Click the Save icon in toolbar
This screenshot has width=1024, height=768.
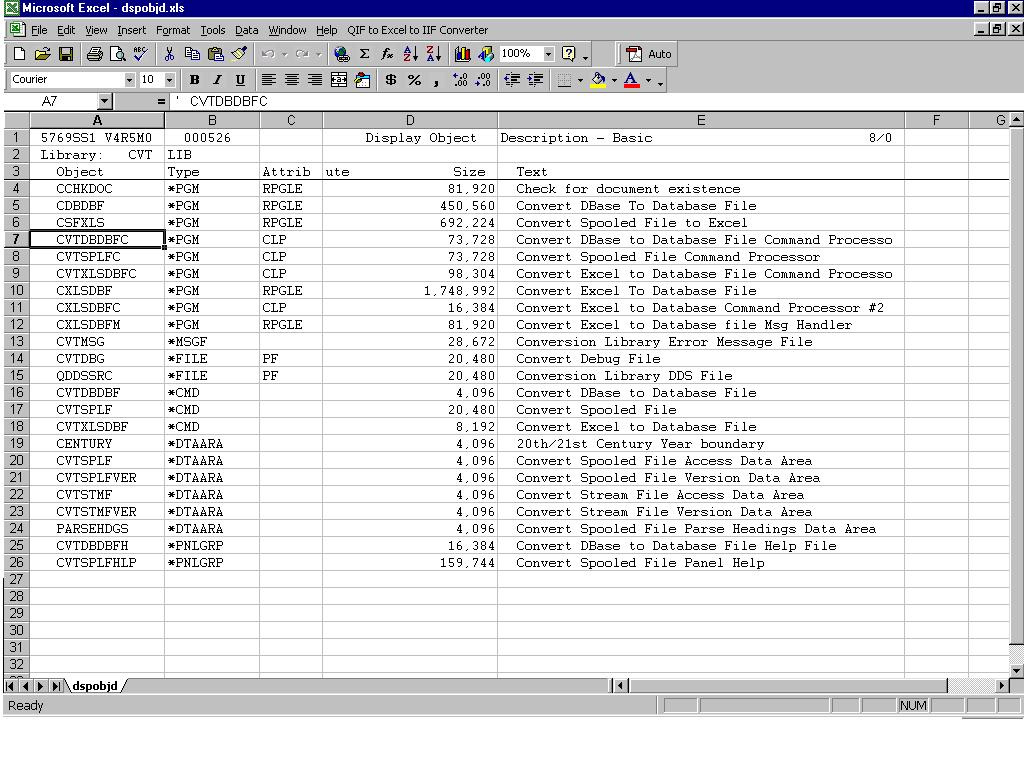pyautogui.click(x=65, y=54)
